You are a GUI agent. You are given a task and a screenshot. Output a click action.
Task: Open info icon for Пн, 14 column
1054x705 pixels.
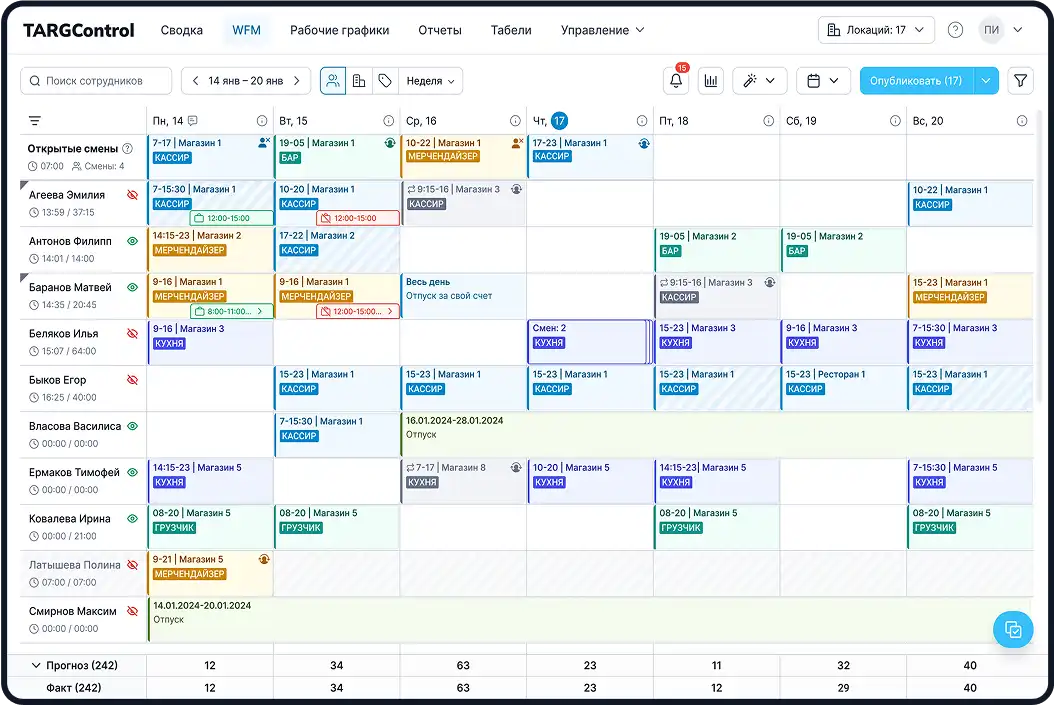click(x=262, y=121)
